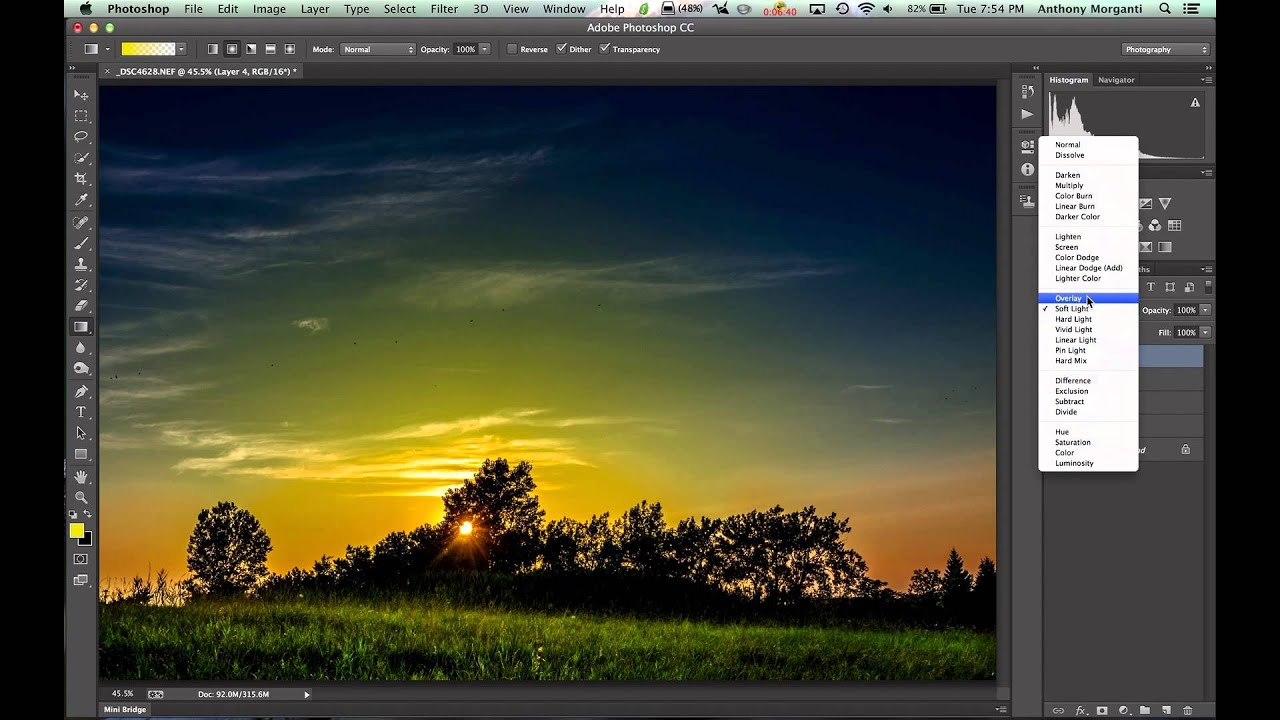
Task: Click Create new layer icon
Action: [1166, 710]
